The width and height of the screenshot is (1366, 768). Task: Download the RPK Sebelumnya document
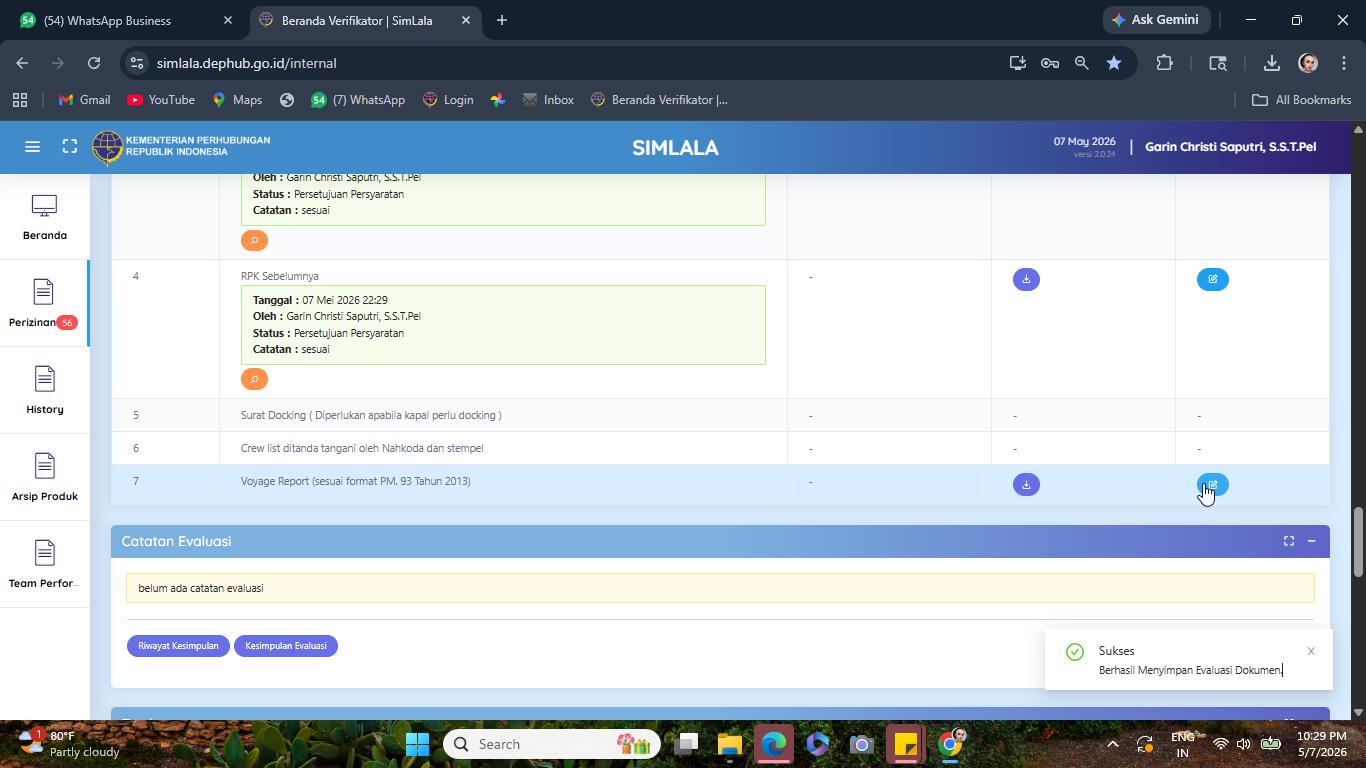[x=1026, y=279]
